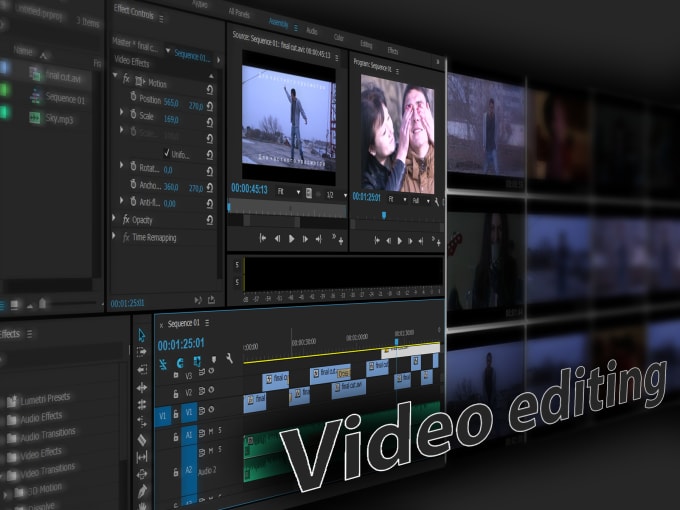
Task: Play the Program monitor sequence
Action: pyautogui.click(x=399, y=241)
